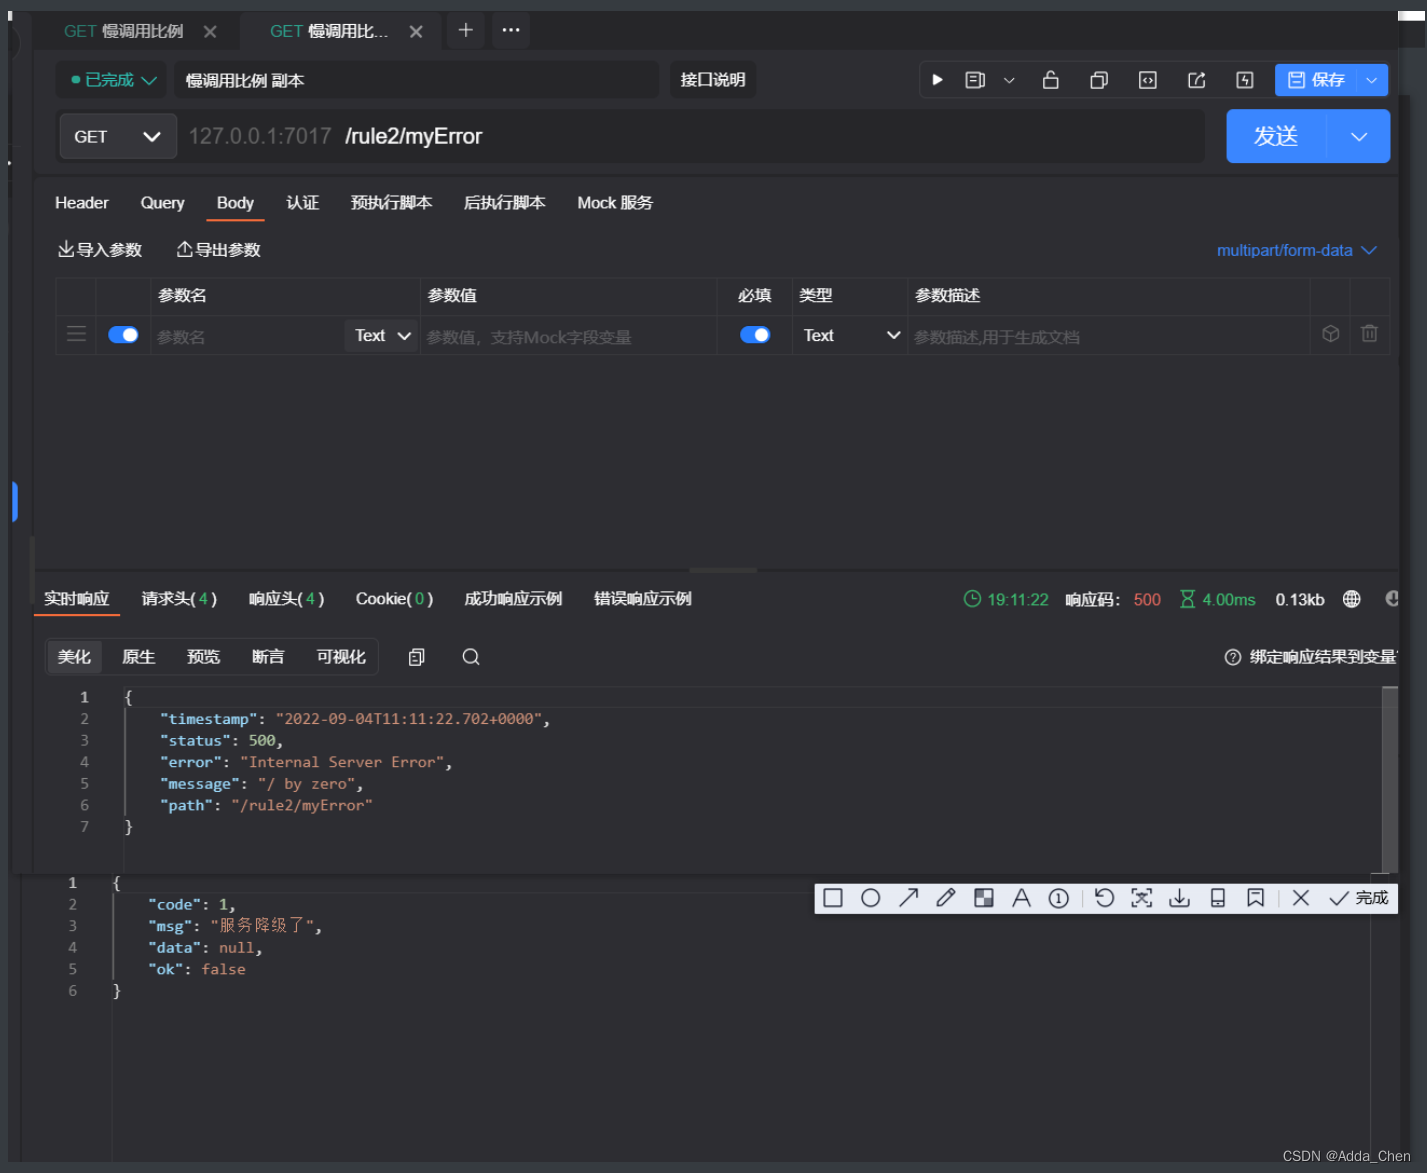Switch to 请求头(4) response tab

[179, 599]
